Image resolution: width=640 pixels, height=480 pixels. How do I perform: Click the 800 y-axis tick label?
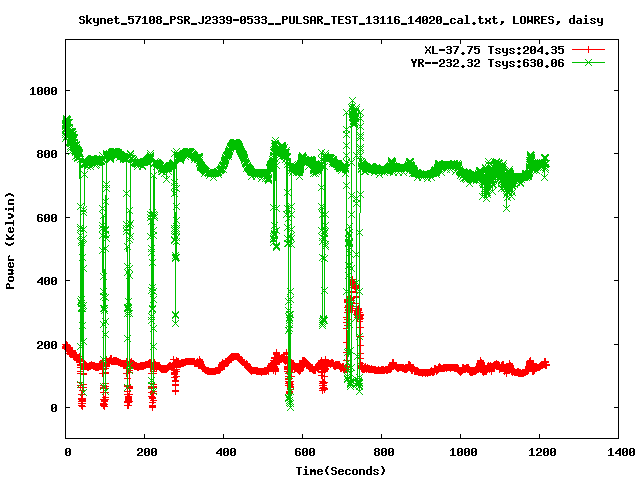coord(47,154)
